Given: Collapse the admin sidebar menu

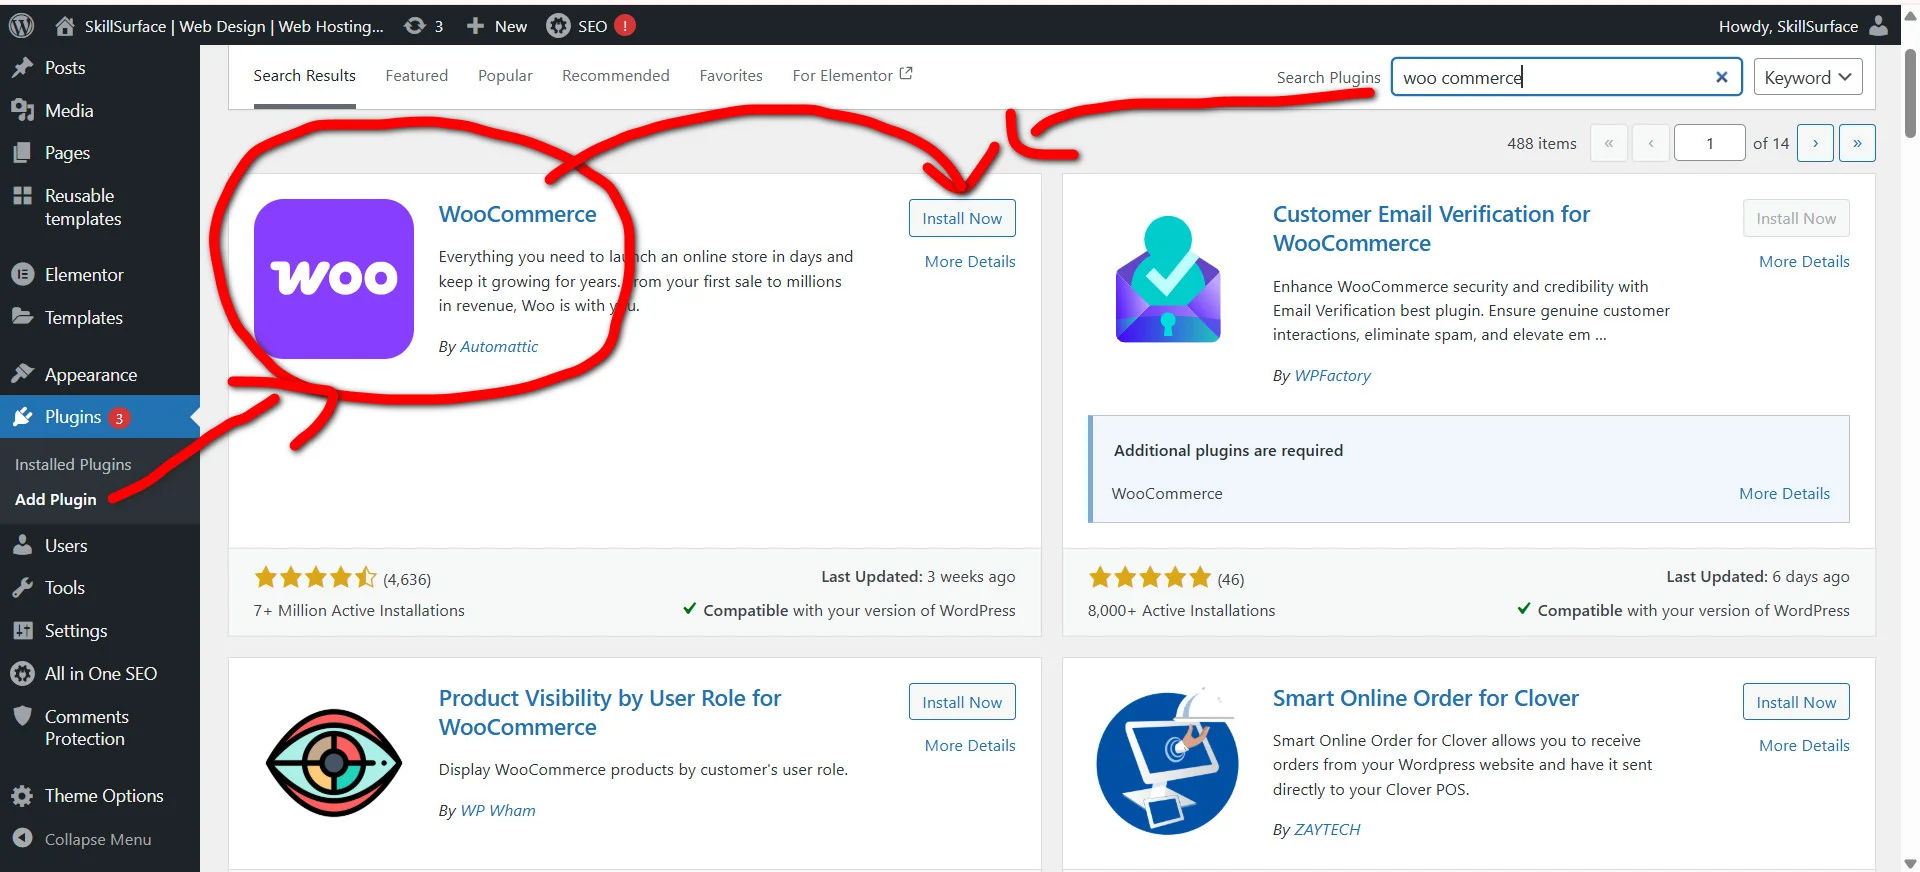Looking at the screenshot, I should coord(82,839).
